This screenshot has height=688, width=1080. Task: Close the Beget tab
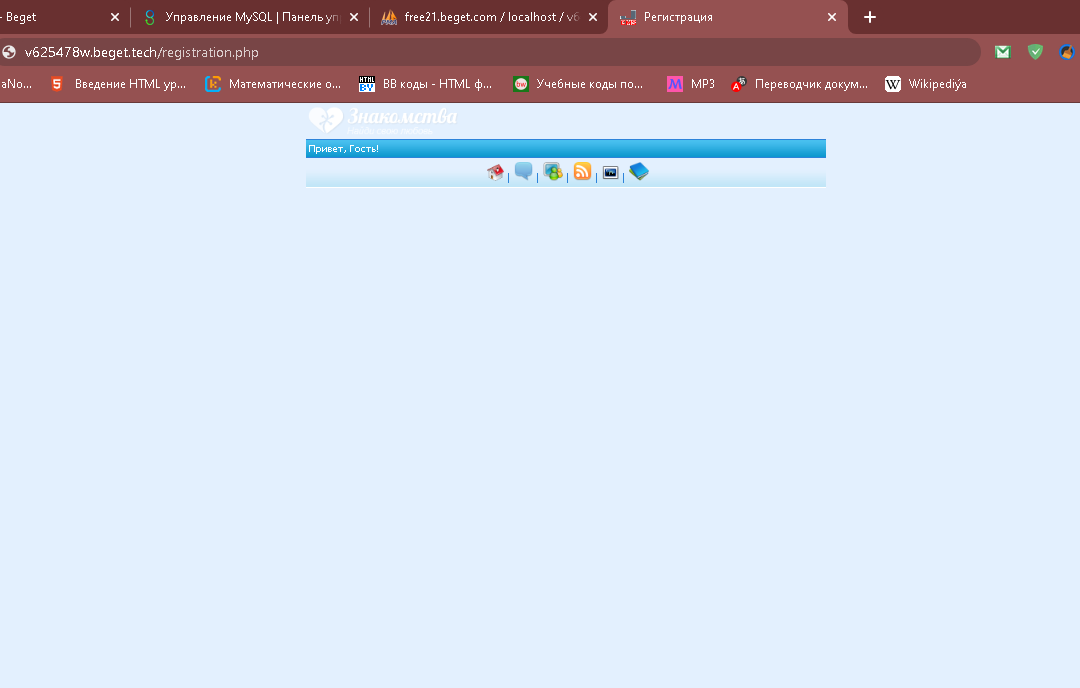pos(115,17)
